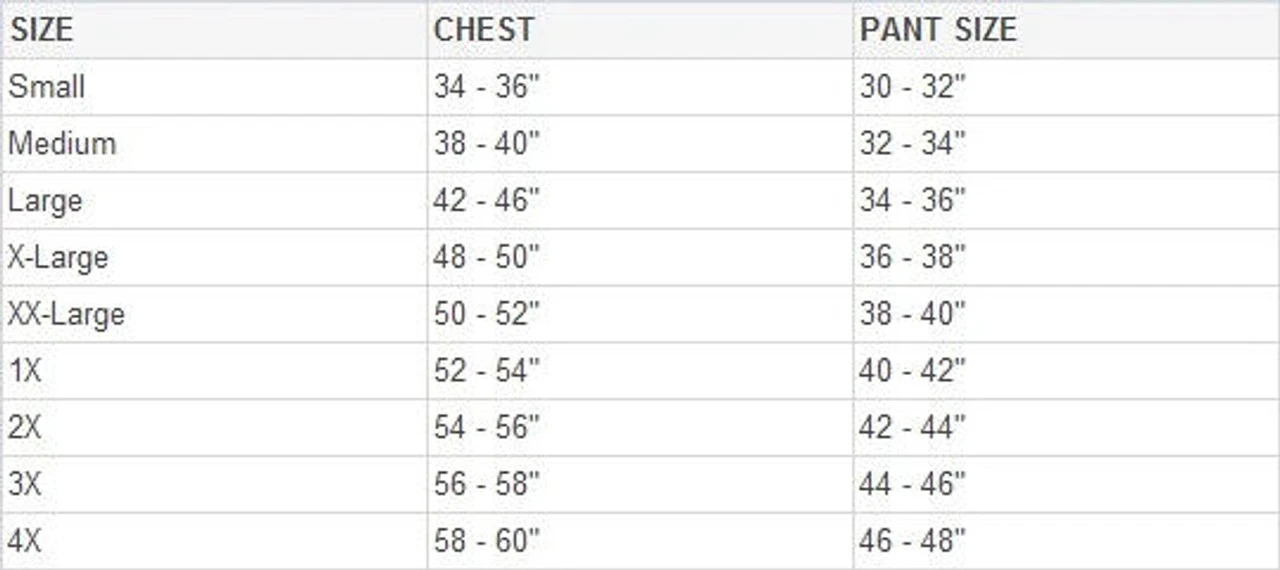Click the CHEST column header
The width and height of the screenshot is (1280, 570).
click(x=483, y=30)
